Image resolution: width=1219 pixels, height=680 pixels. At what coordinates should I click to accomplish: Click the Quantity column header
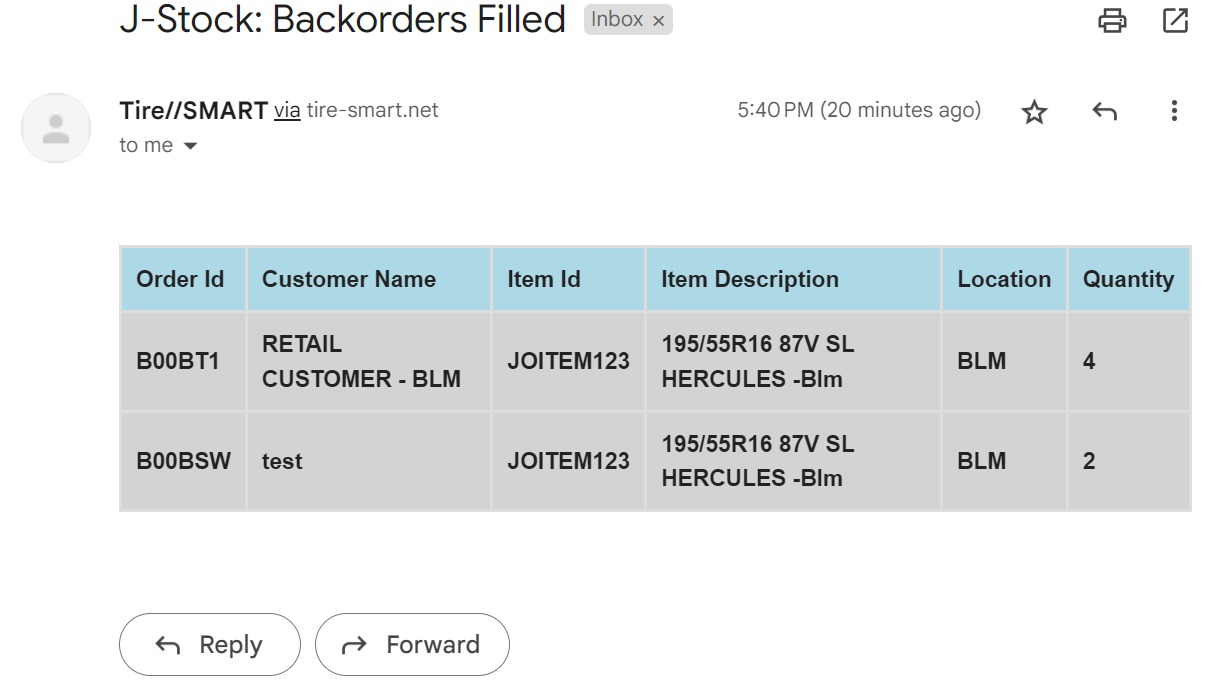click(1128, 279)
